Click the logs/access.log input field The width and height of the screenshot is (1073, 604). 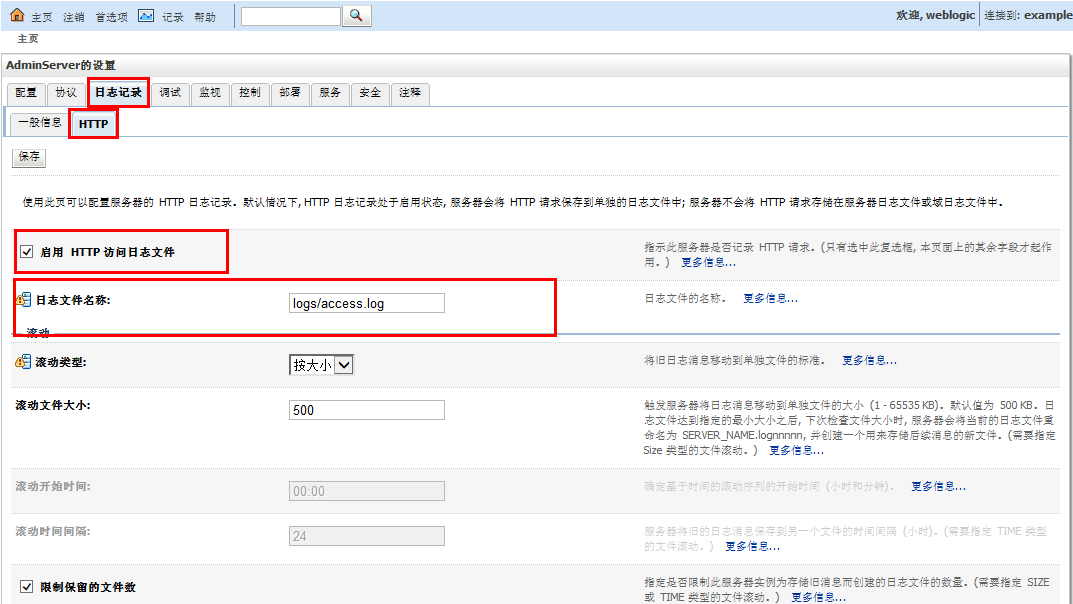pyautogui.click(x=363, y=302)
